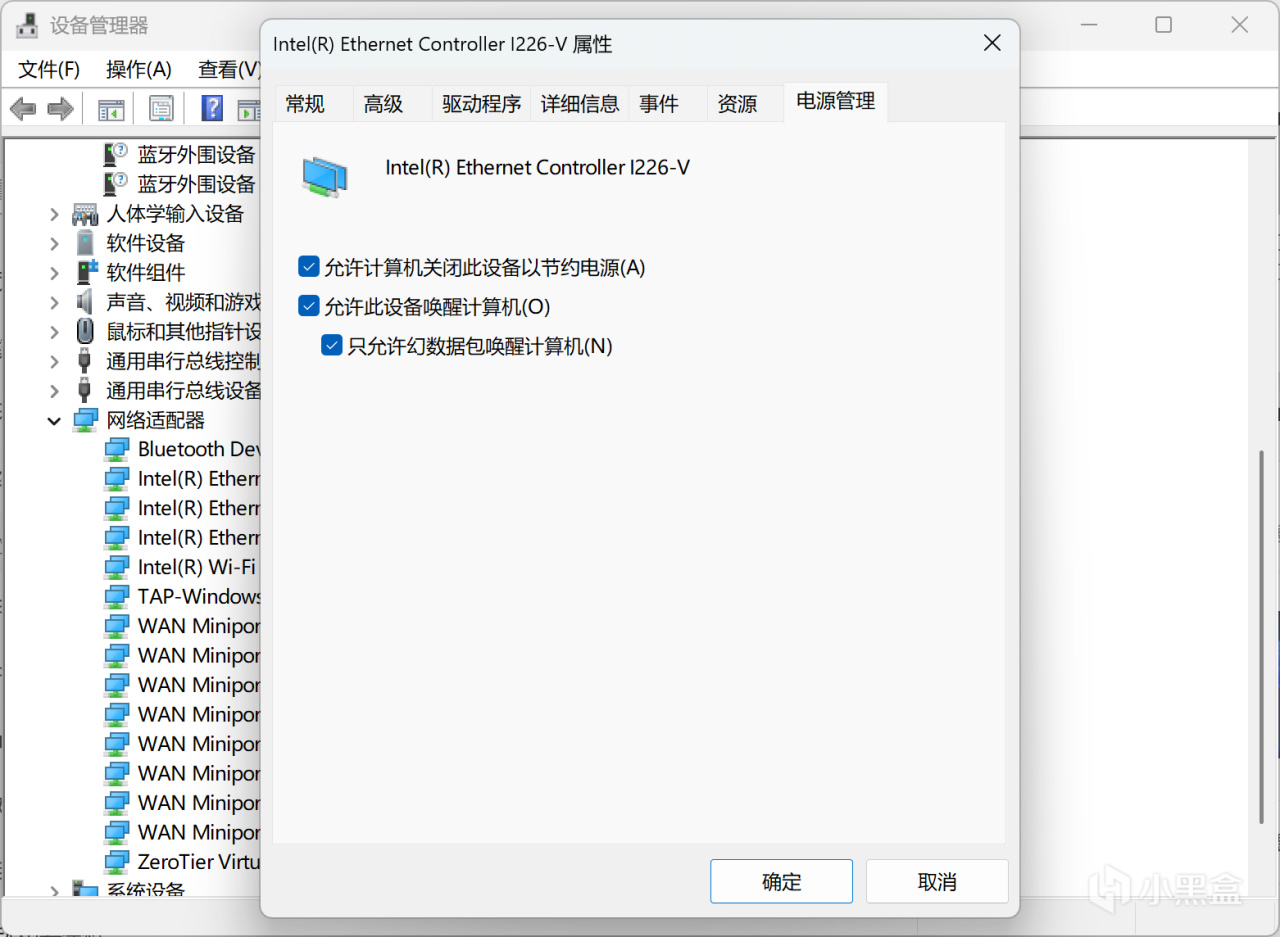Expand the 人体学输入设备 tree node
1280x937 pixels.
click(x=55, y=214)
